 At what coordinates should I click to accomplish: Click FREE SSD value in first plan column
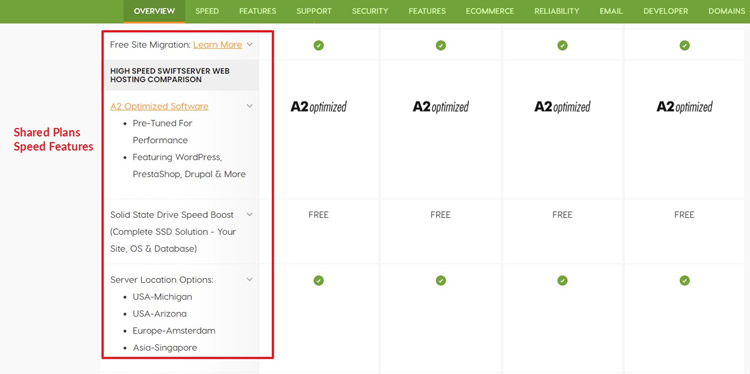[319, 215]
